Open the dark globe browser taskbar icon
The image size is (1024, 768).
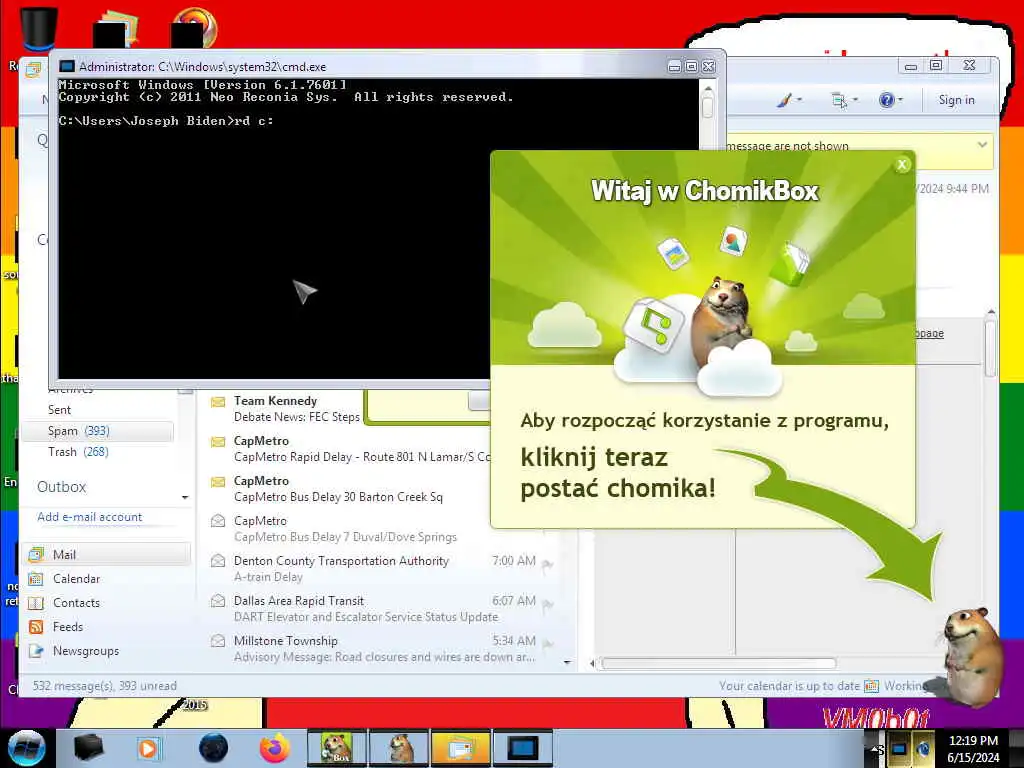pyautogui.click(x=213, y=748)
